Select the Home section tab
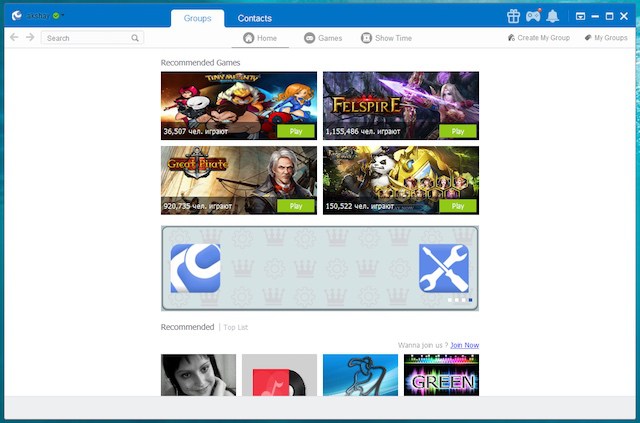The height and width of the screenshot is (423, 640). pyautogui.click(x=260, y=38)
